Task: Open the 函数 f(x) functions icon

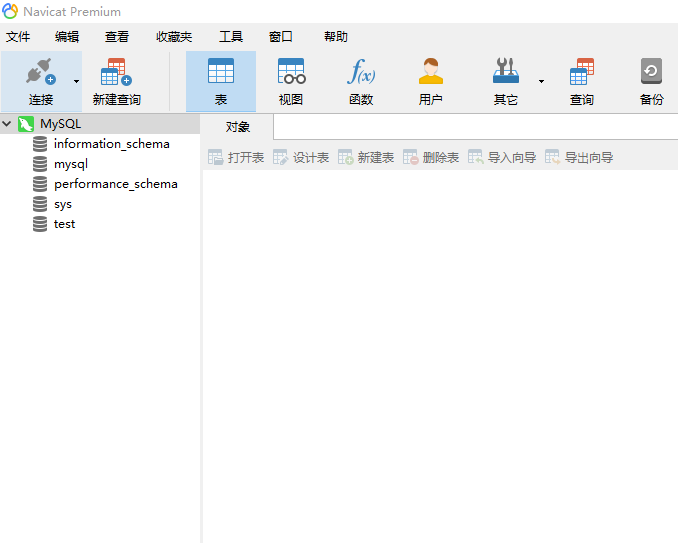Action: pyautogui.click(x=361, y=71)
